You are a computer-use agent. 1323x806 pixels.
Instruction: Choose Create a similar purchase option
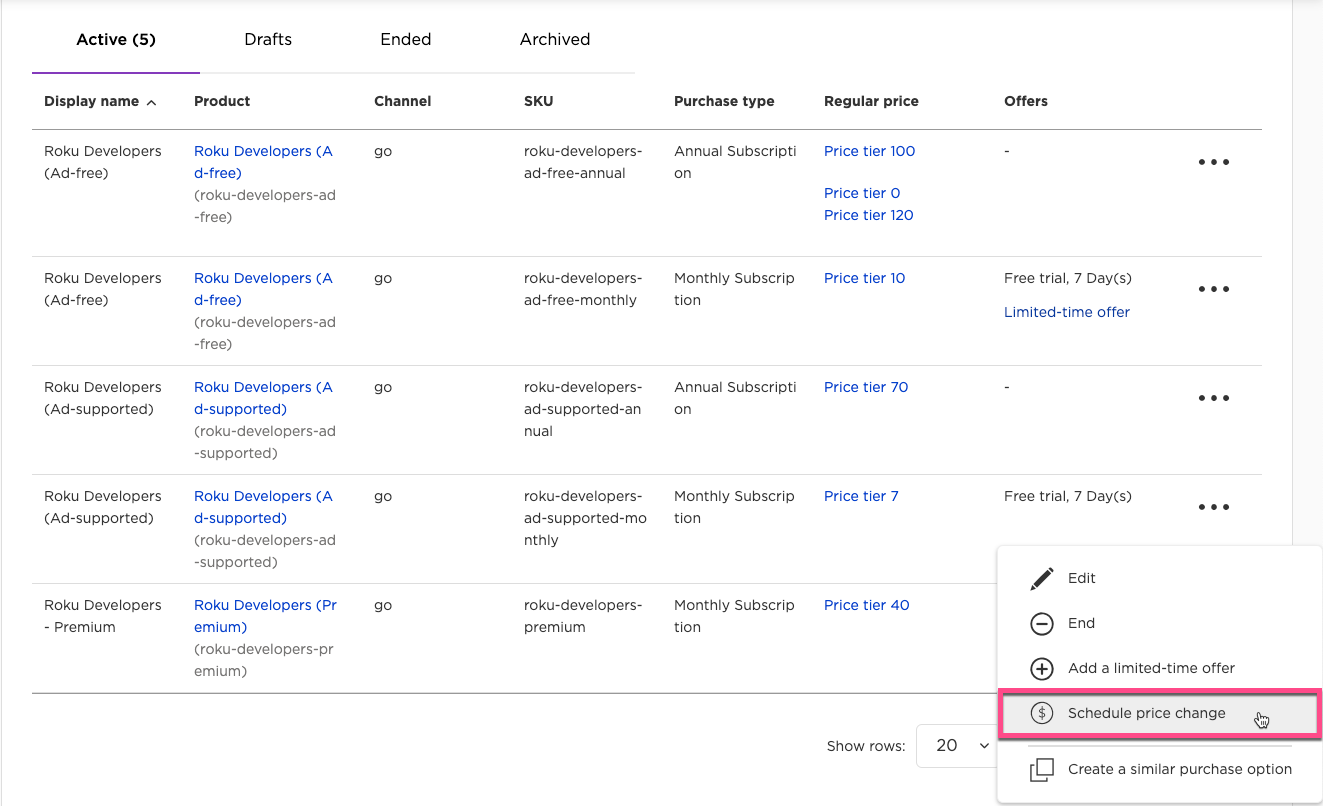1179,769
